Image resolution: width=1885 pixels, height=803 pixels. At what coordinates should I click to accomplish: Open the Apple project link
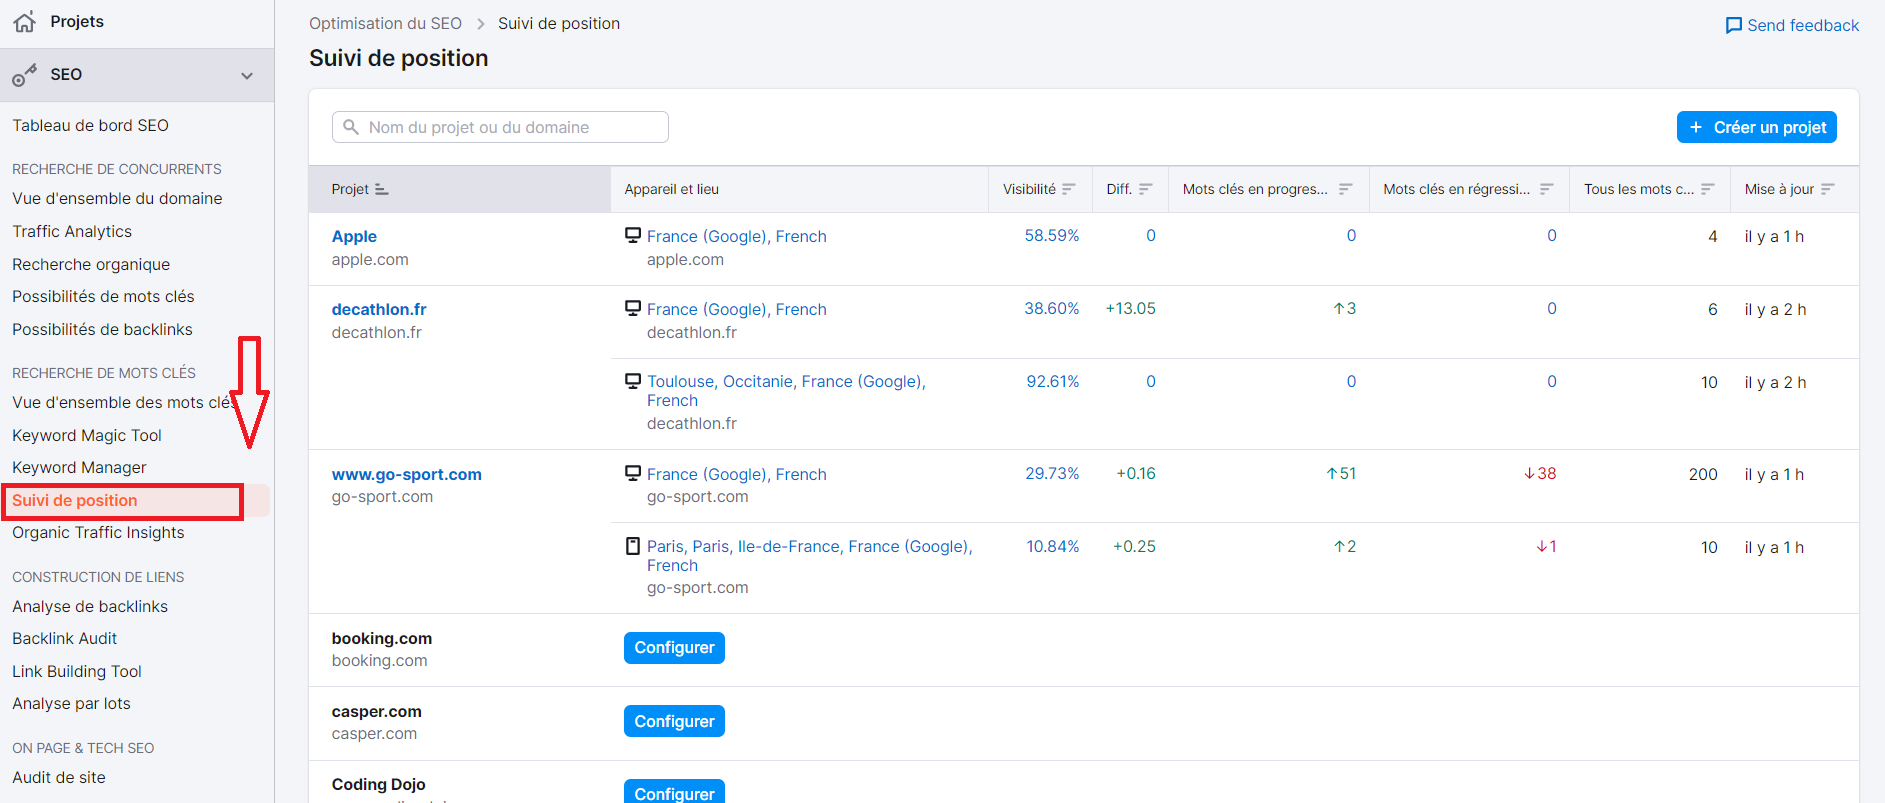click(x=354, y=236)
